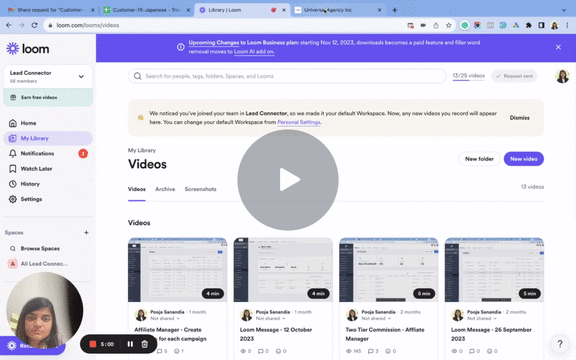Screen dimensions: 576x360
Task: Close the Upcoming Changes banner
Action: pyautogui.click(x=558, y=47)
